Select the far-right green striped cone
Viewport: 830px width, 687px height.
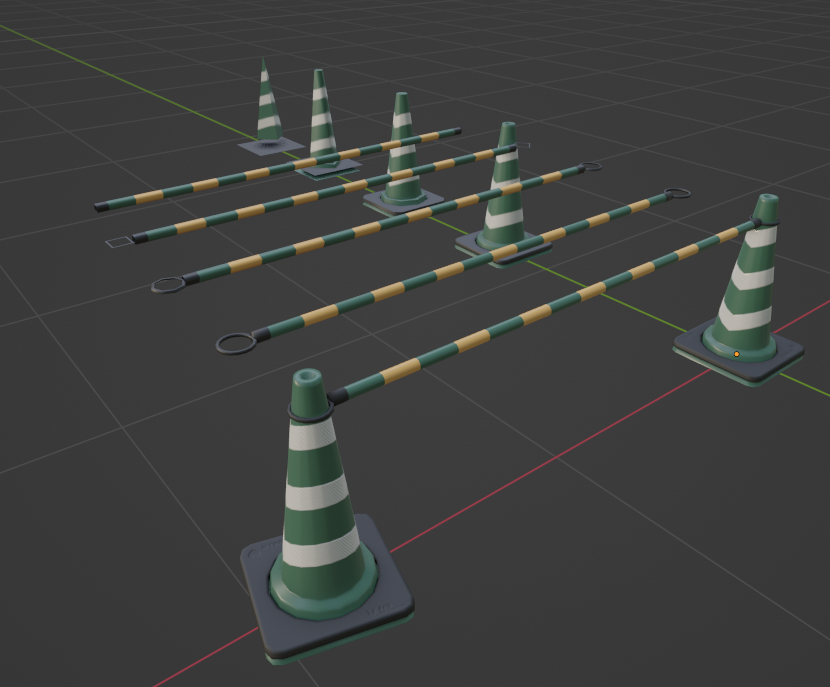[x=750, y=290]
